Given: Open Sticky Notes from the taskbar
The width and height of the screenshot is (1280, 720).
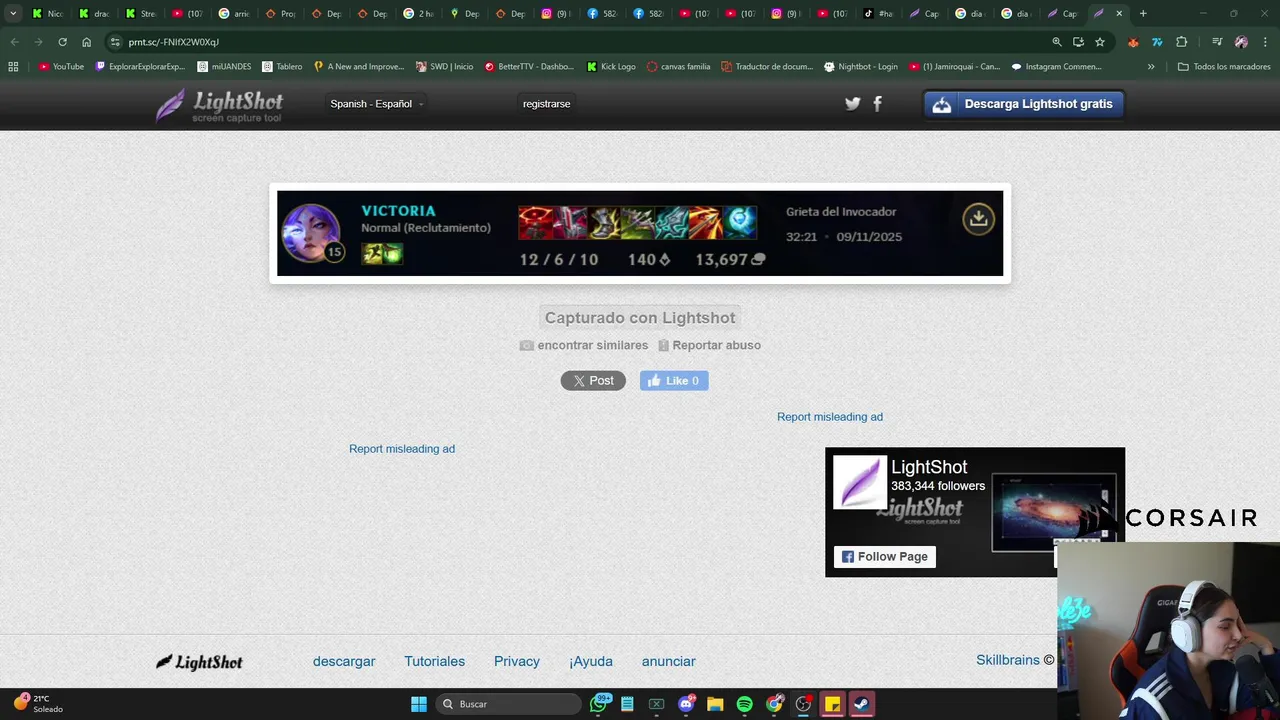Looking at the screenshot, I should pos(832,704).
